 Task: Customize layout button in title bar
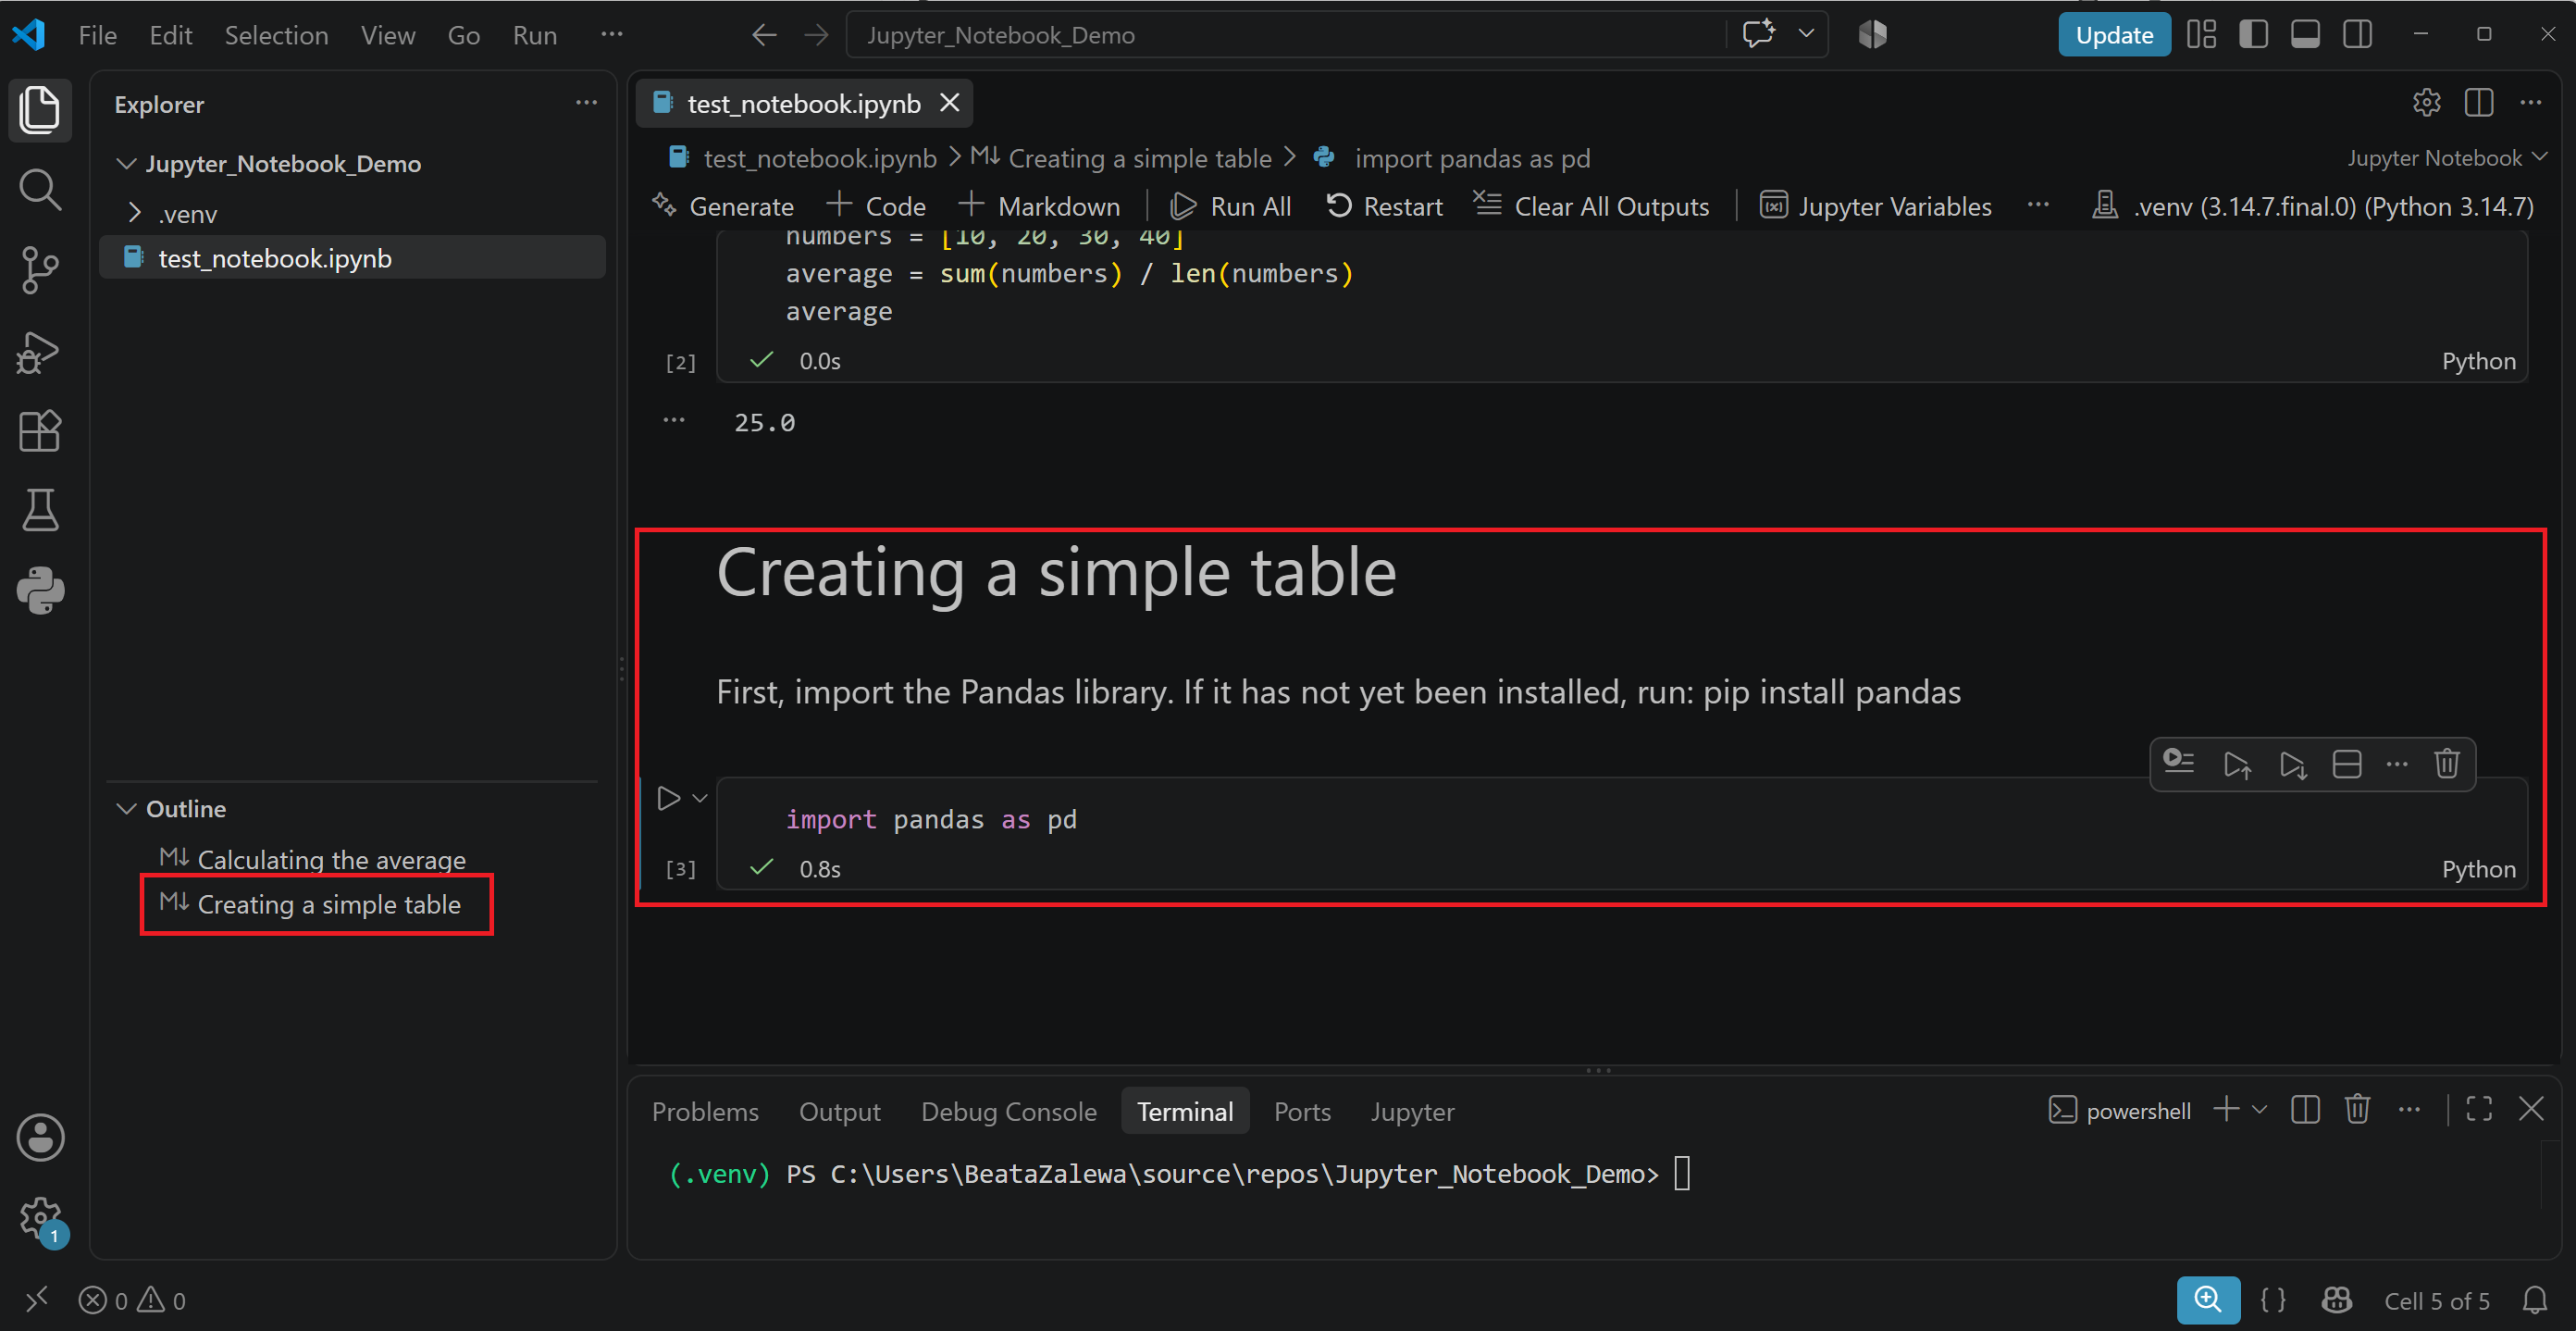tap(2201, 34)
